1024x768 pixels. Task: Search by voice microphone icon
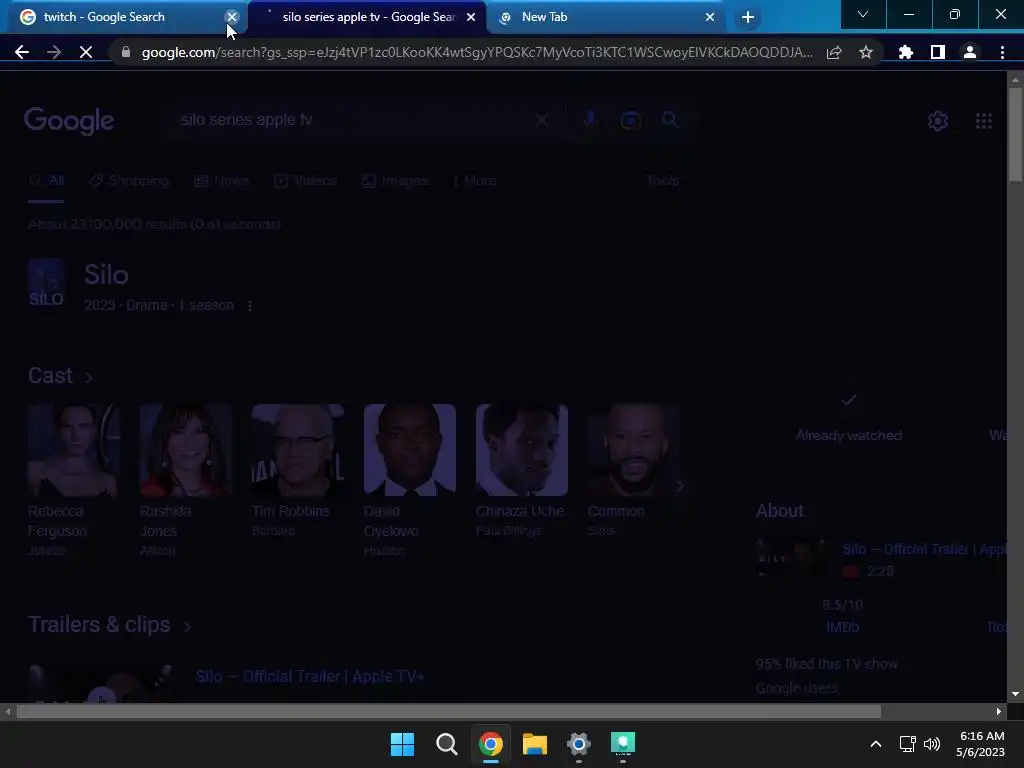click(590, 120)
